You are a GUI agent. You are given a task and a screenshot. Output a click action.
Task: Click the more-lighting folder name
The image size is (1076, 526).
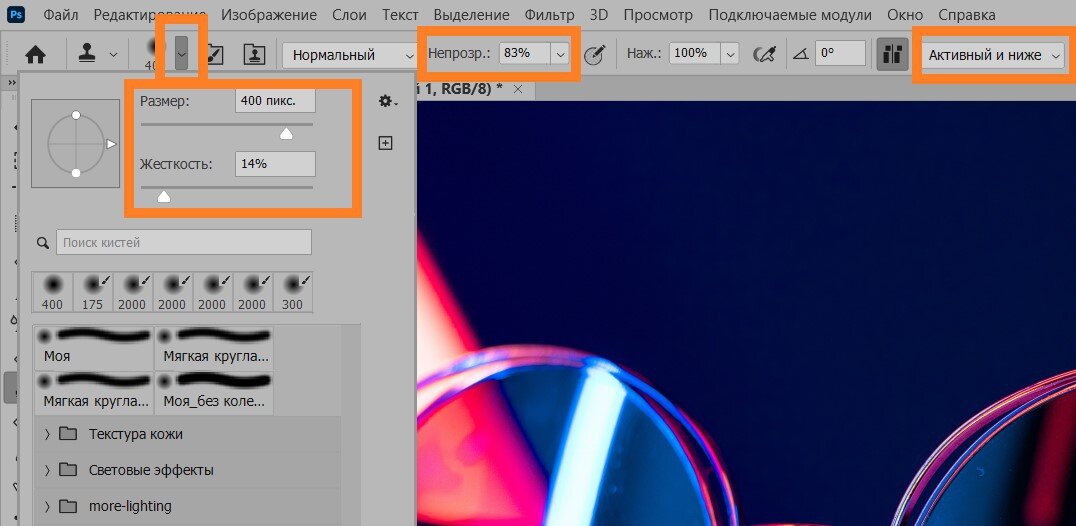pyautogui.click(x=130, y=507)
